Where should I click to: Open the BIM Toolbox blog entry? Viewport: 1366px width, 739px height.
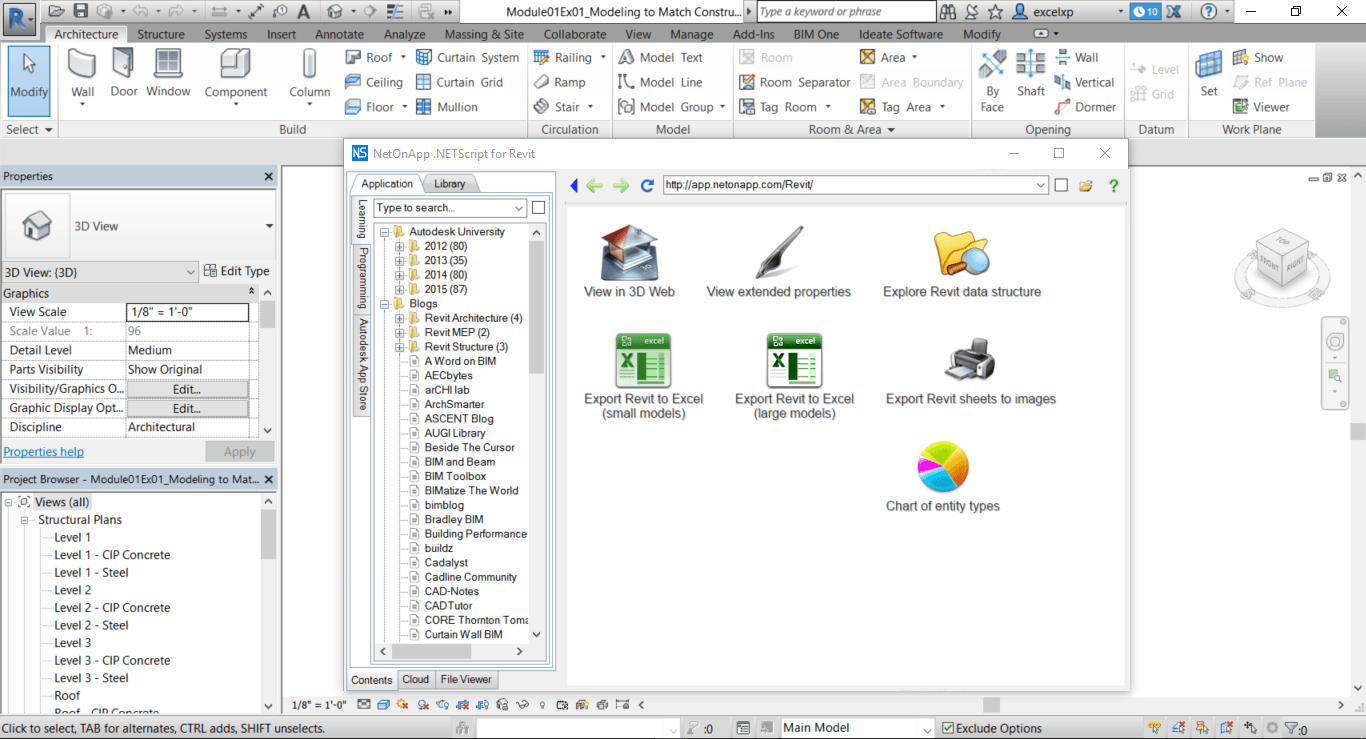pos(455,476)
